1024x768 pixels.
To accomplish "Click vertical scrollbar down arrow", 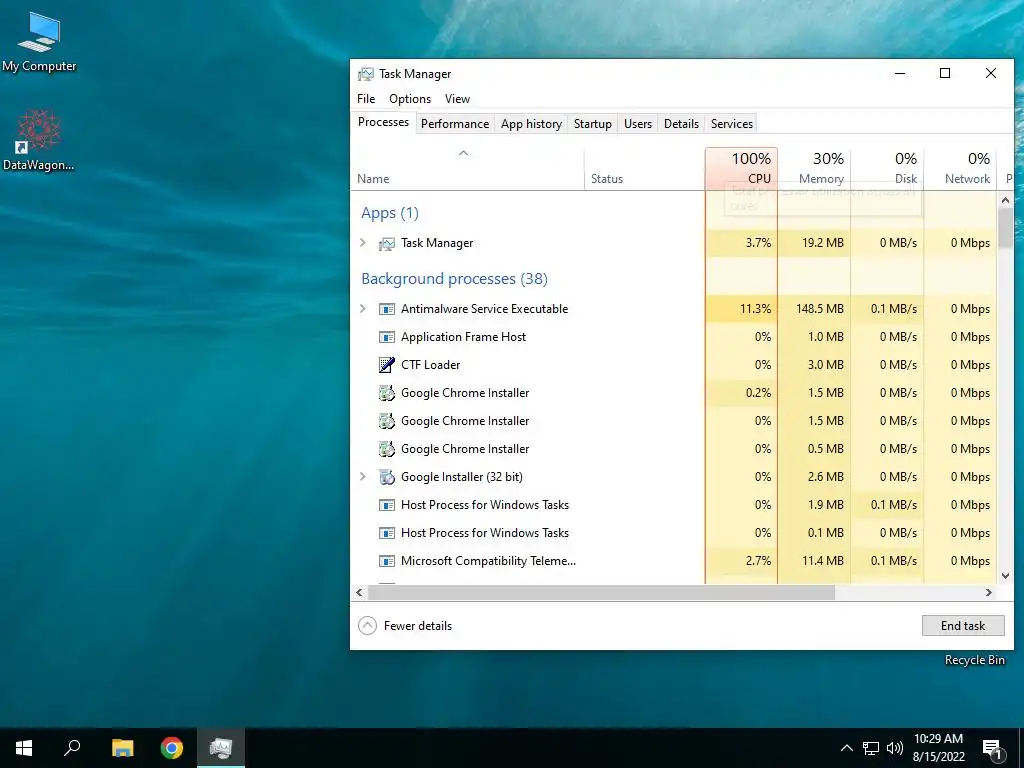I will click(1005, 576).
